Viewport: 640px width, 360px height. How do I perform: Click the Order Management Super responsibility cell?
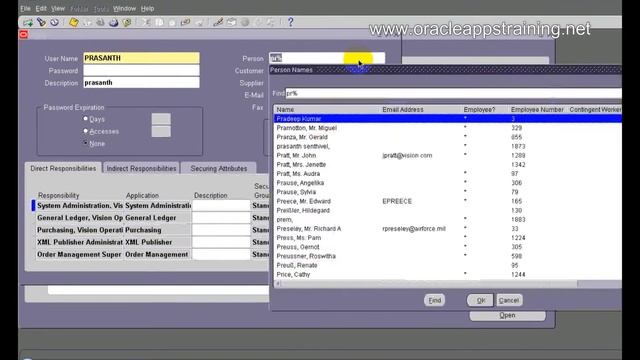(80, 254)
